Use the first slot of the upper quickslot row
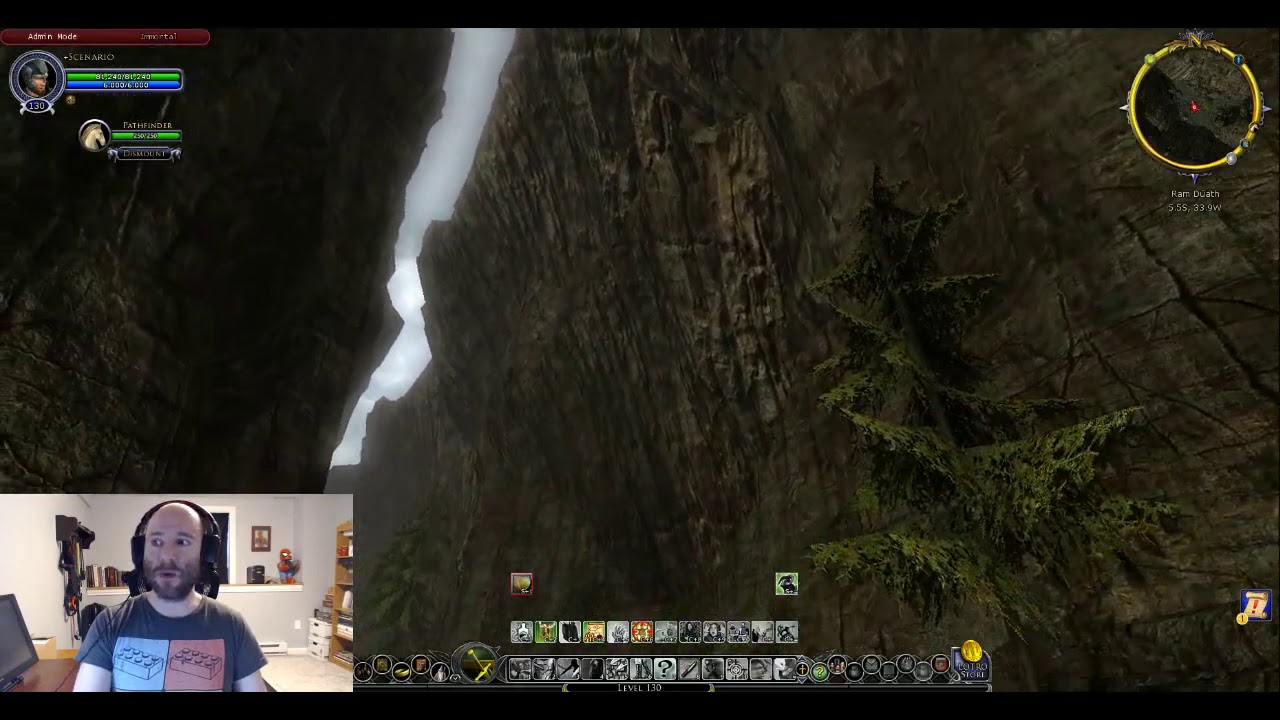 click(522, 631)
